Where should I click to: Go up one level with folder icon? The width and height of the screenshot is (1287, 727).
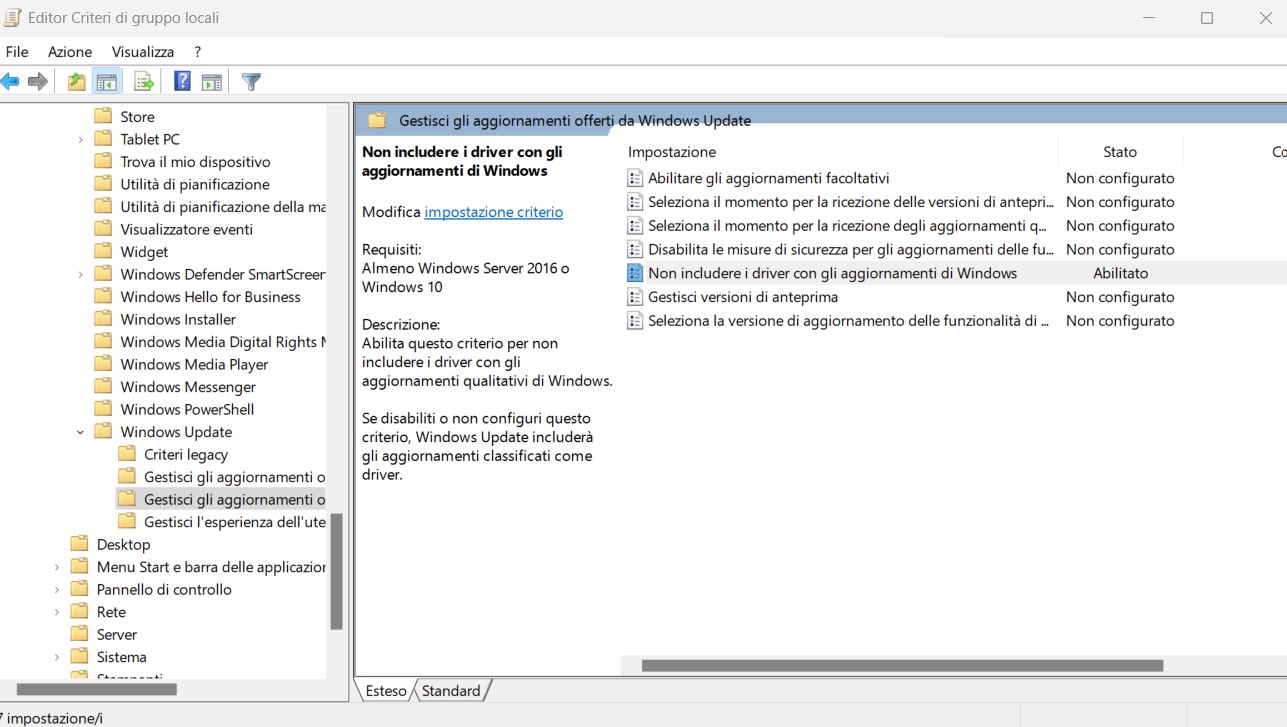tap(77, 82)
